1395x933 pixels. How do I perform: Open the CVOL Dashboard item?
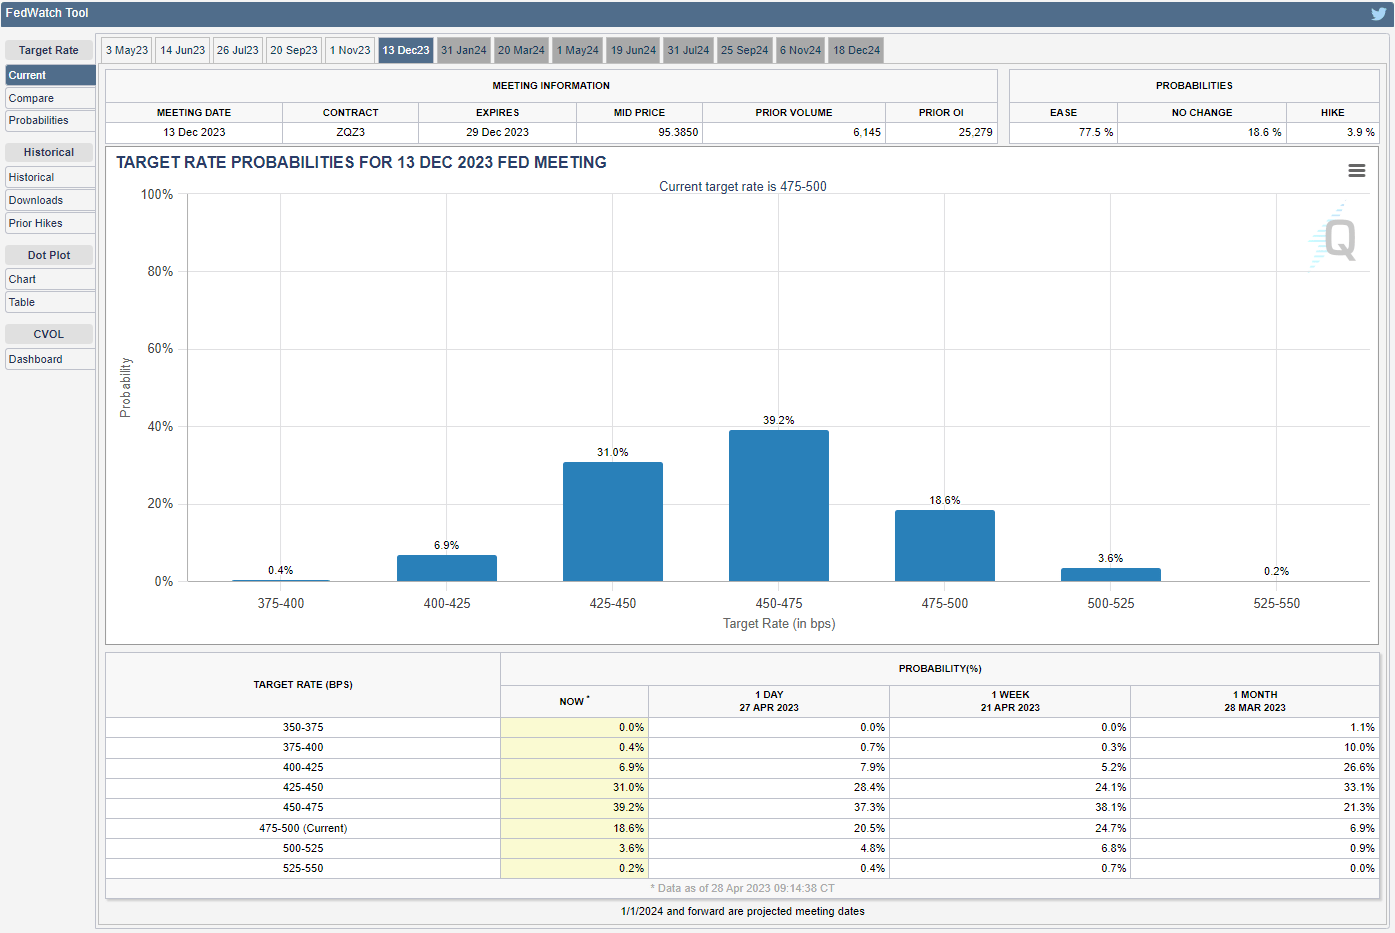point(50,359)
